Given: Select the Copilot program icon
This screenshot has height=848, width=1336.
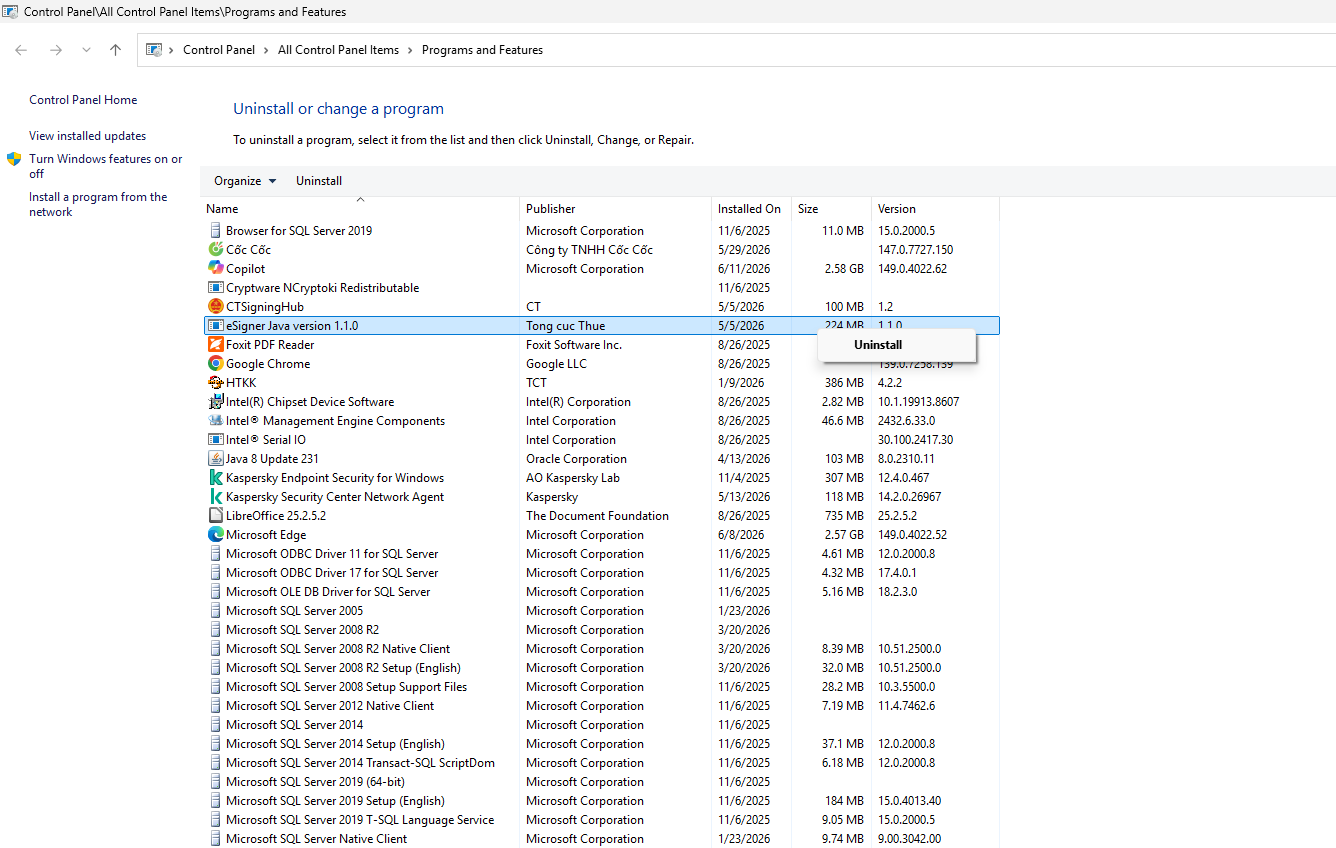Looking at the screenshot, I should point(215,268).
